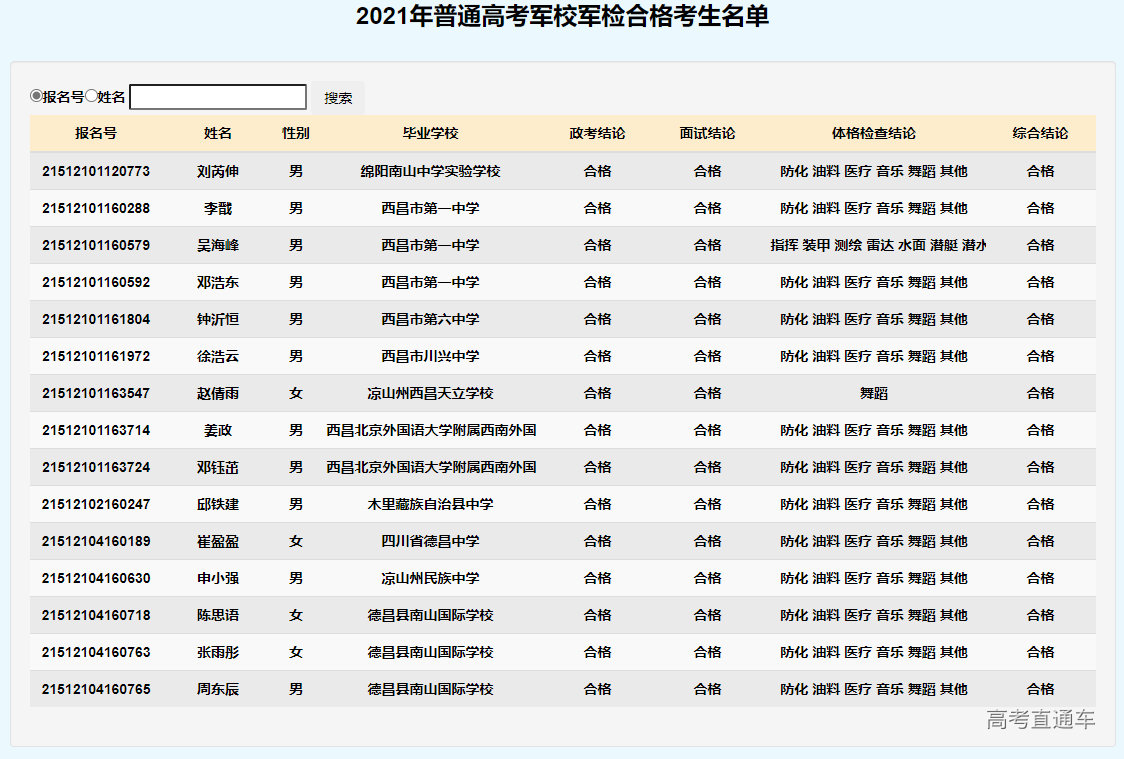Click the 毕业学校 column header

click(430, 133)
